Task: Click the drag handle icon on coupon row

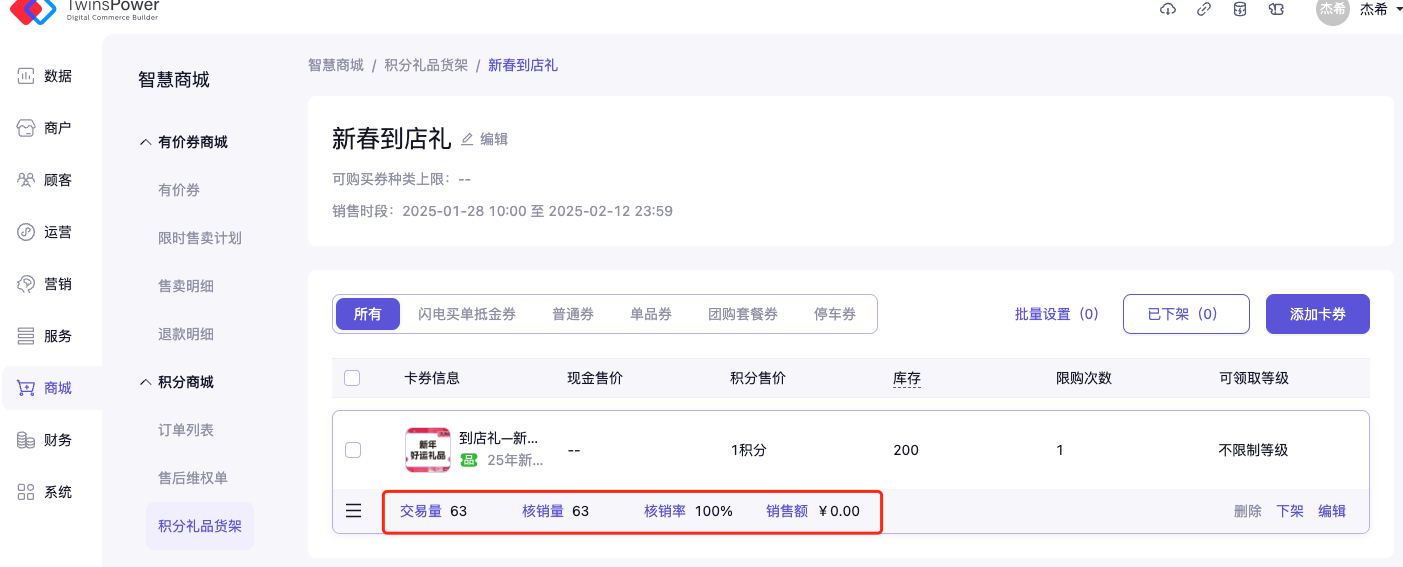Action: pyautogui.click(x=353, y=511)
